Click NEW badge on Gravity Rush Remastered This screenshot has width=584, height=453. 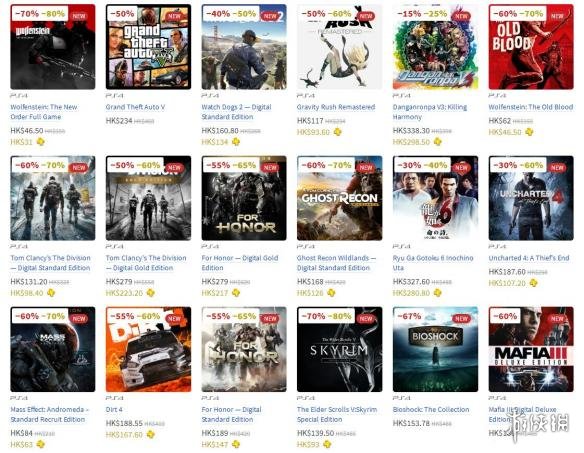click(366, 16)
